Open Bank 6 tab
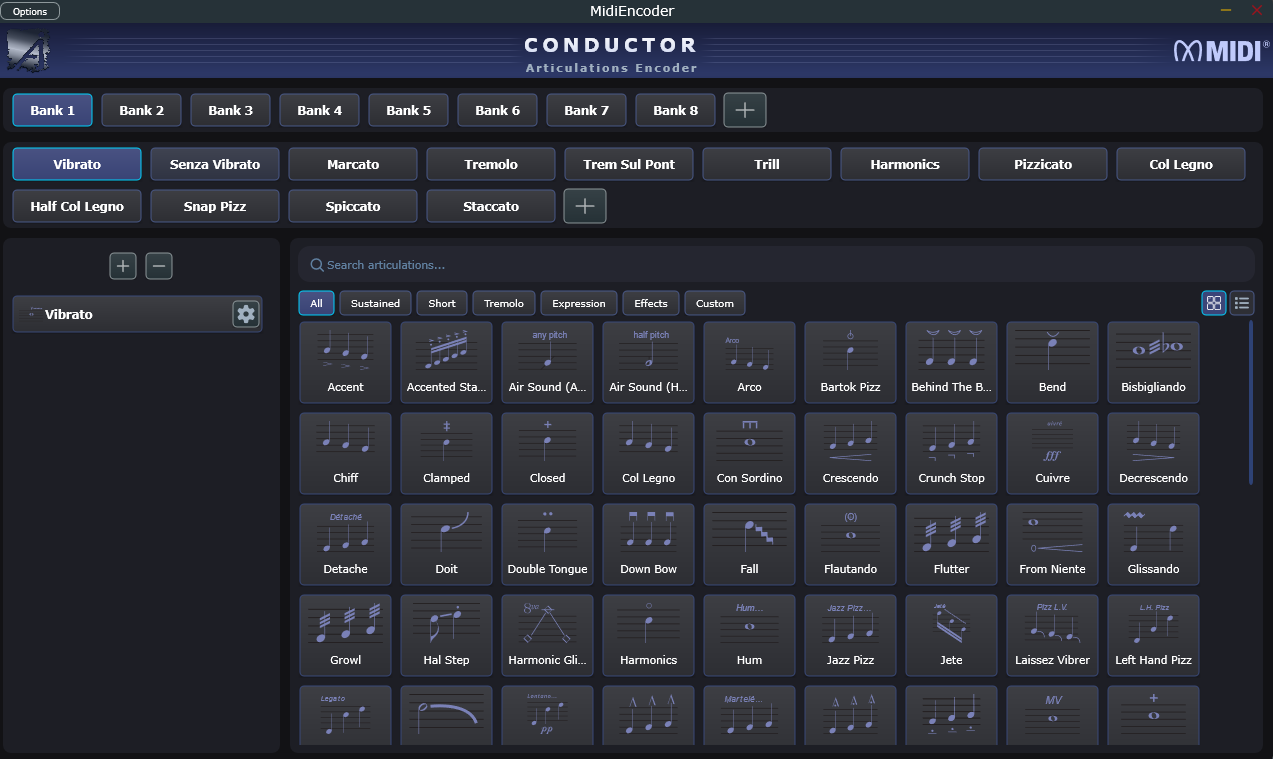 click(x=498, y=110)
